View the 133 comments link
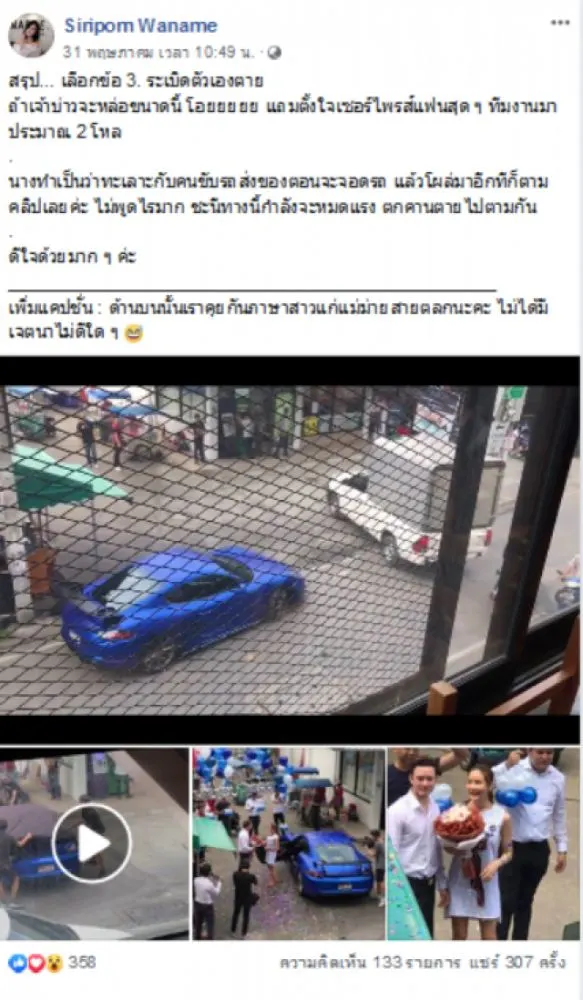 370,962
